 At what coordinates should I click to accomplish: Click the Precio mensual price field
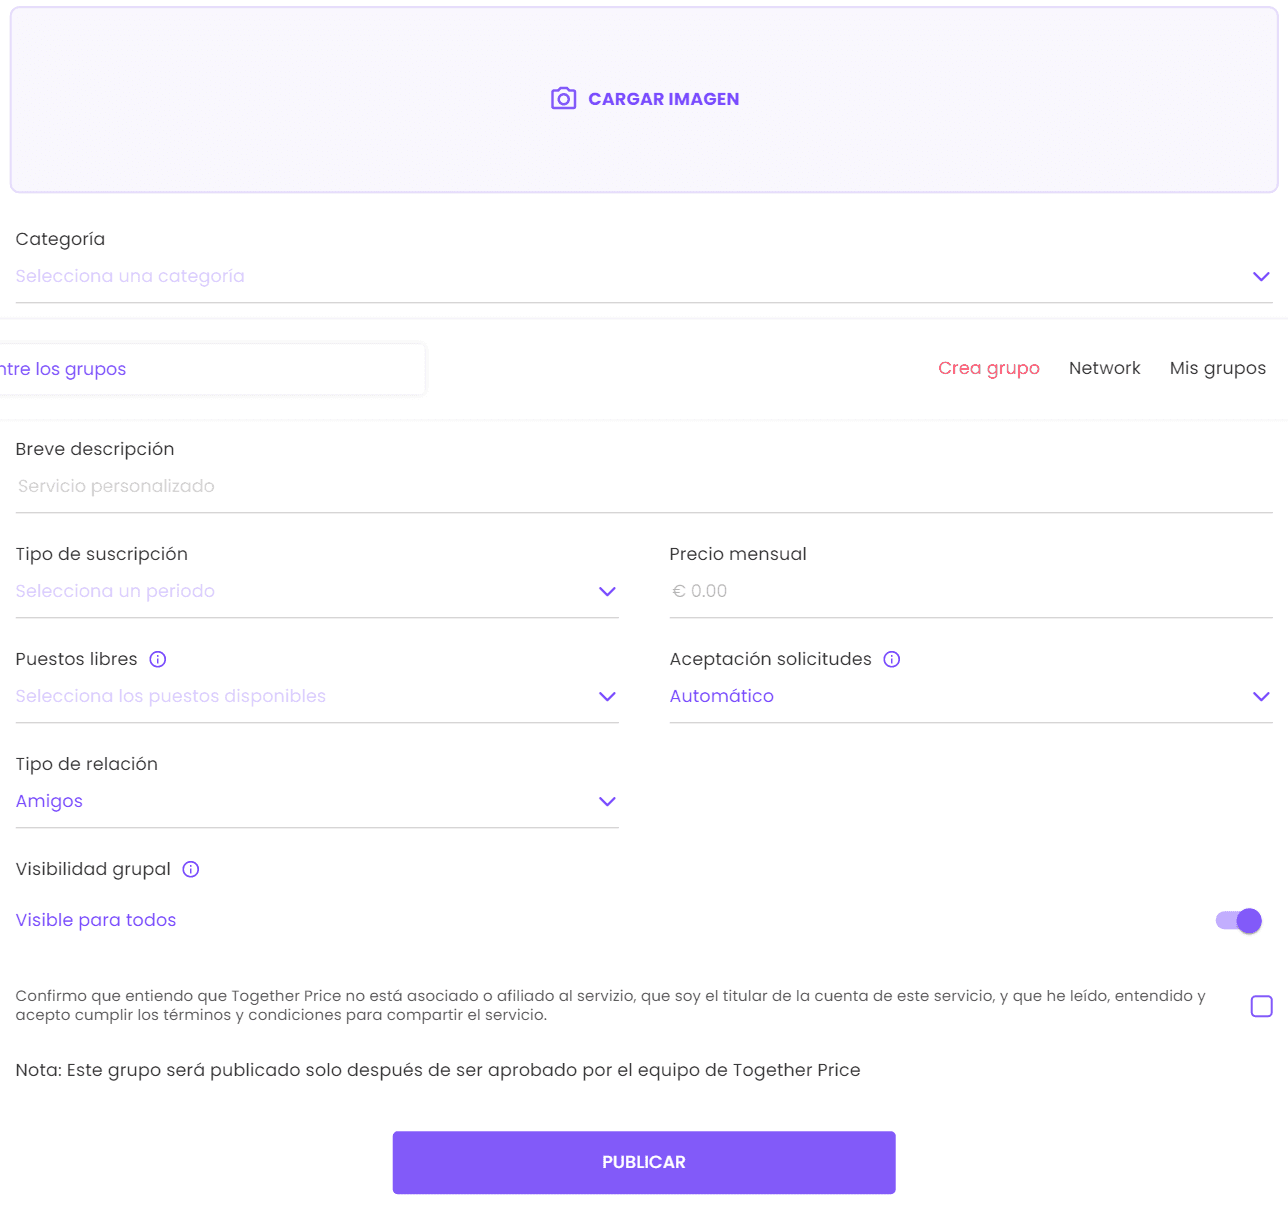pyautogui.click(x=970, y=591)
